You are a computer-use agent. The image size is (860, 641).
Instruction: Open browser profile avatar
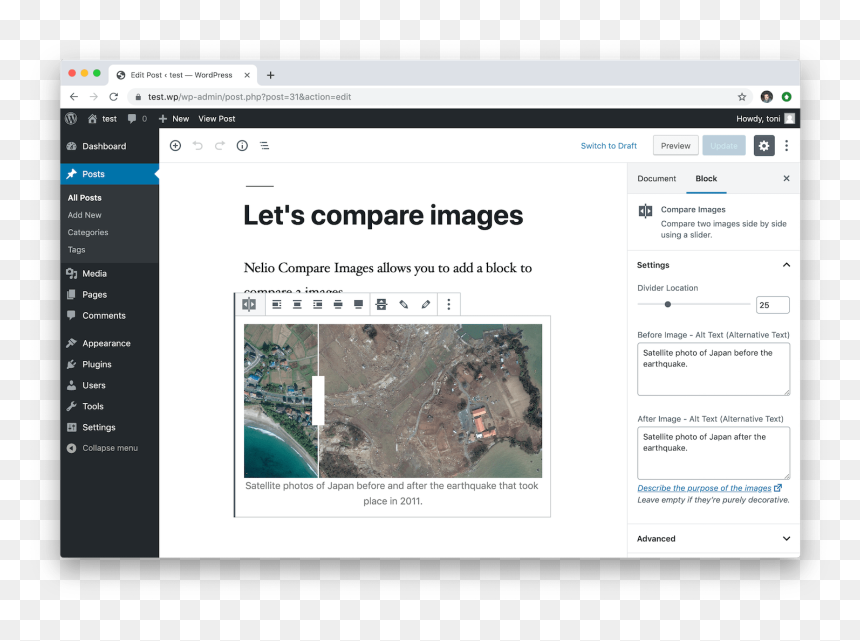point(767,97)
